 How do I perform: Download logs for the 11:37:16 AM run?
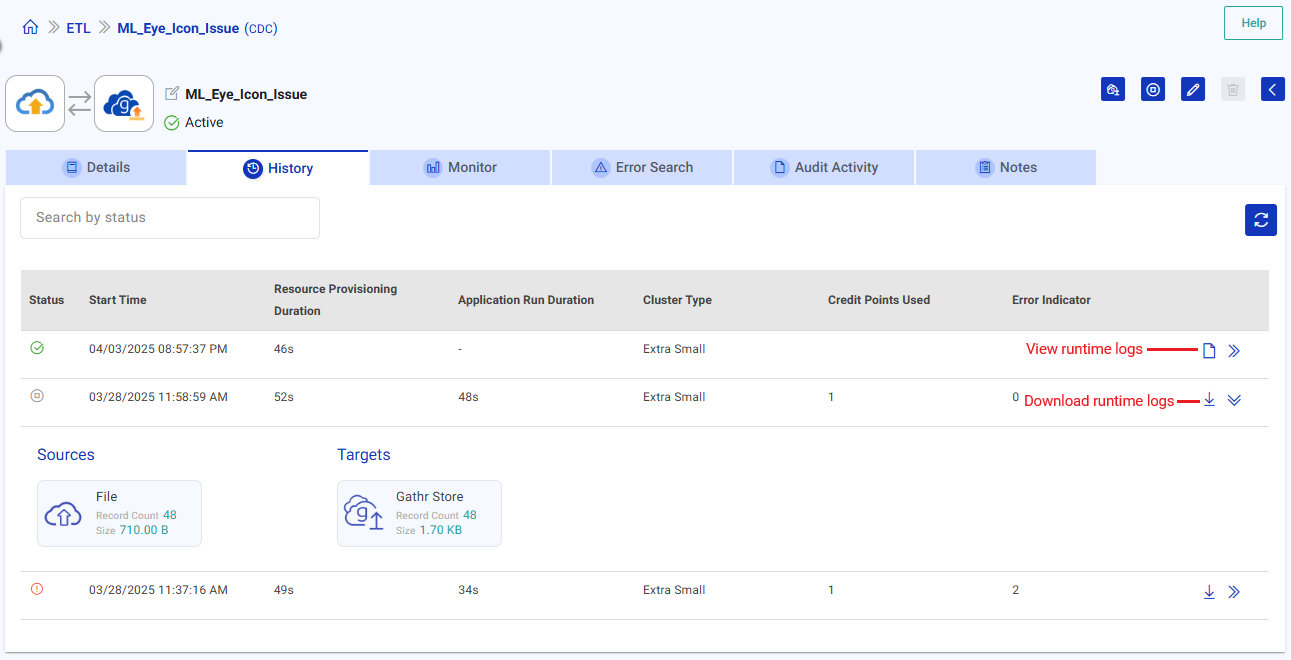point(1209,592)
